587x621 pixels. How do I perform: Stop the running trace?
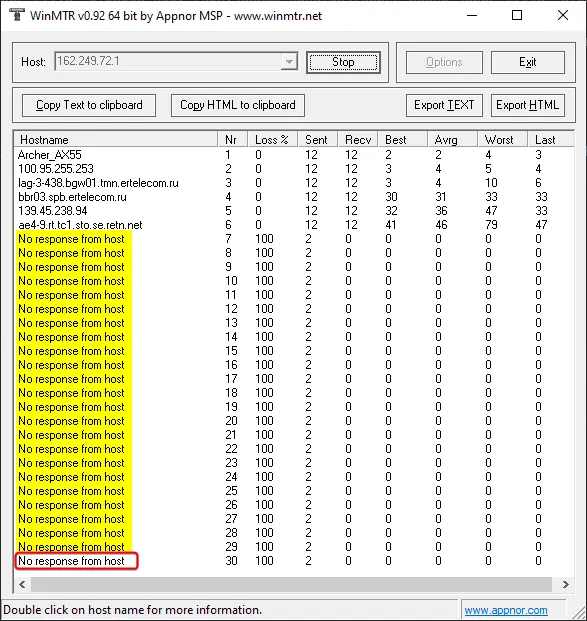343,62
